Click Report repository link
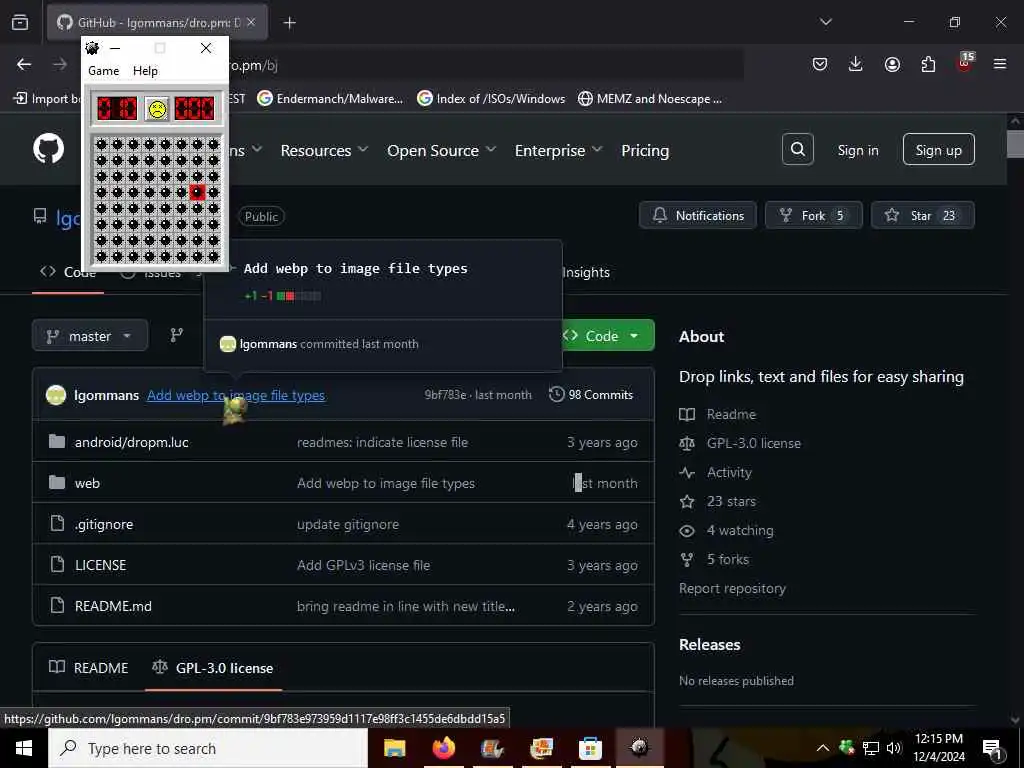The width and height of the screenshot is (1024, 768). (x=732, y=588)
